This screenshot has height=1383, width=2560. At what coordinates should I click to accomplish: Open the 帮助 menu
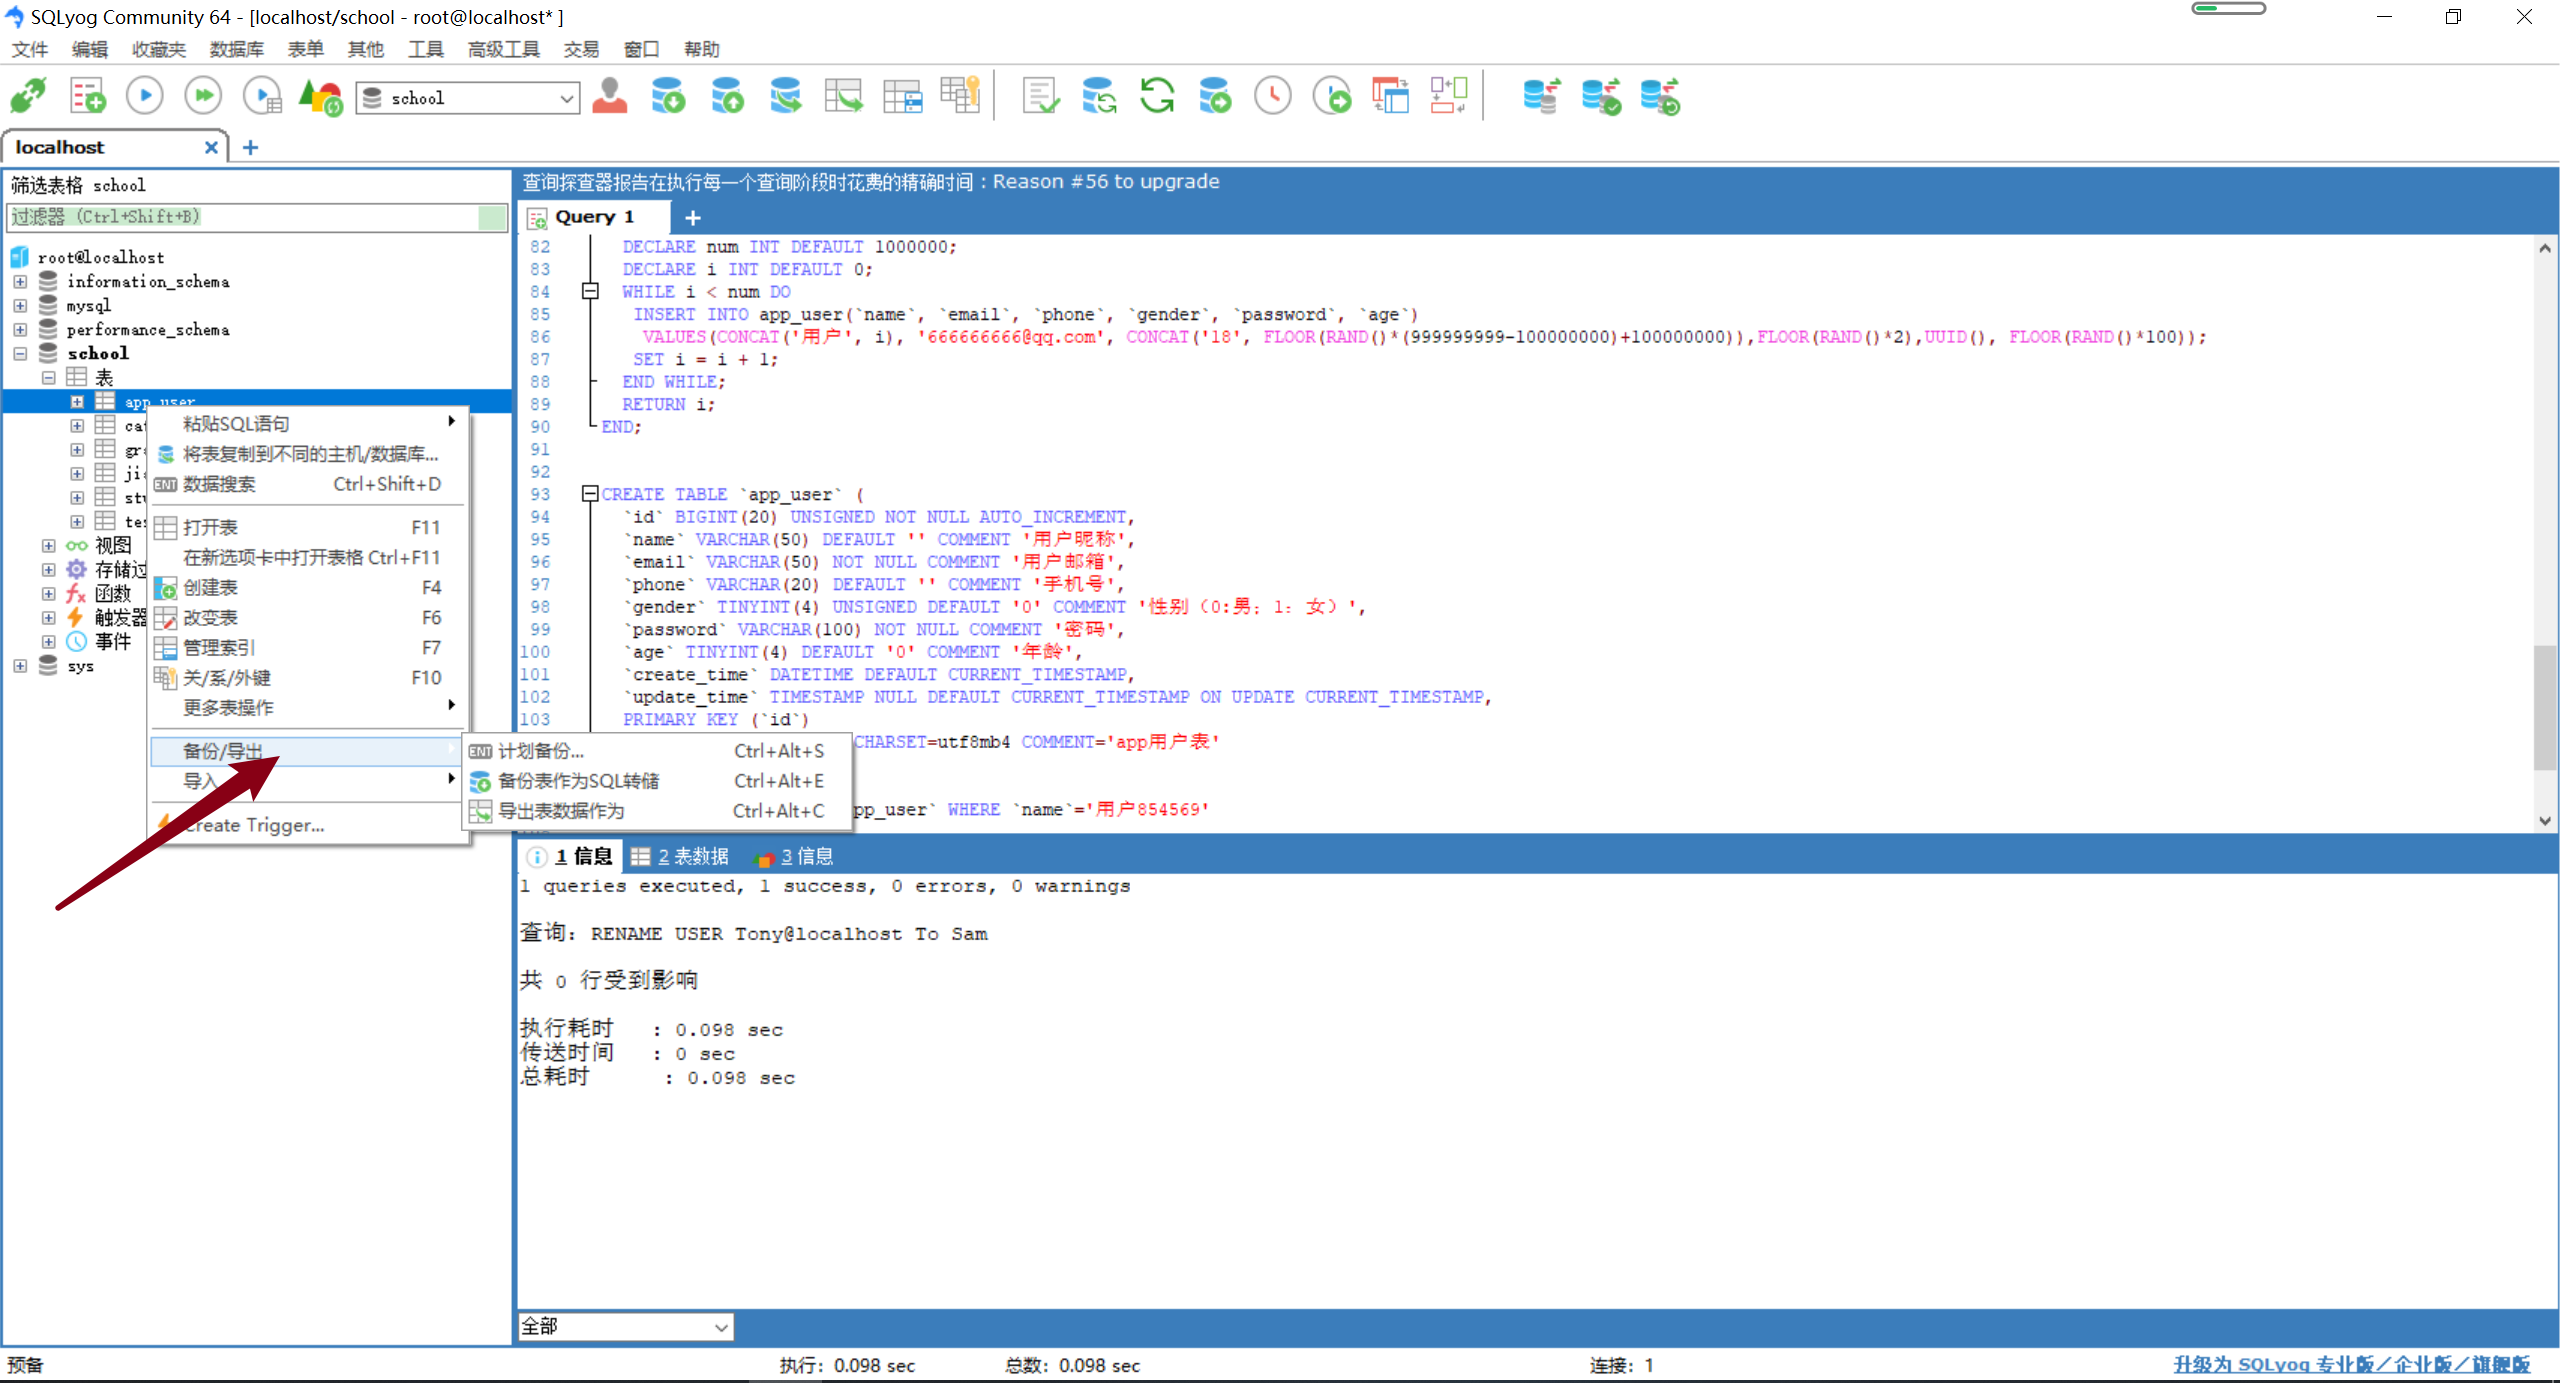[701, 49]
